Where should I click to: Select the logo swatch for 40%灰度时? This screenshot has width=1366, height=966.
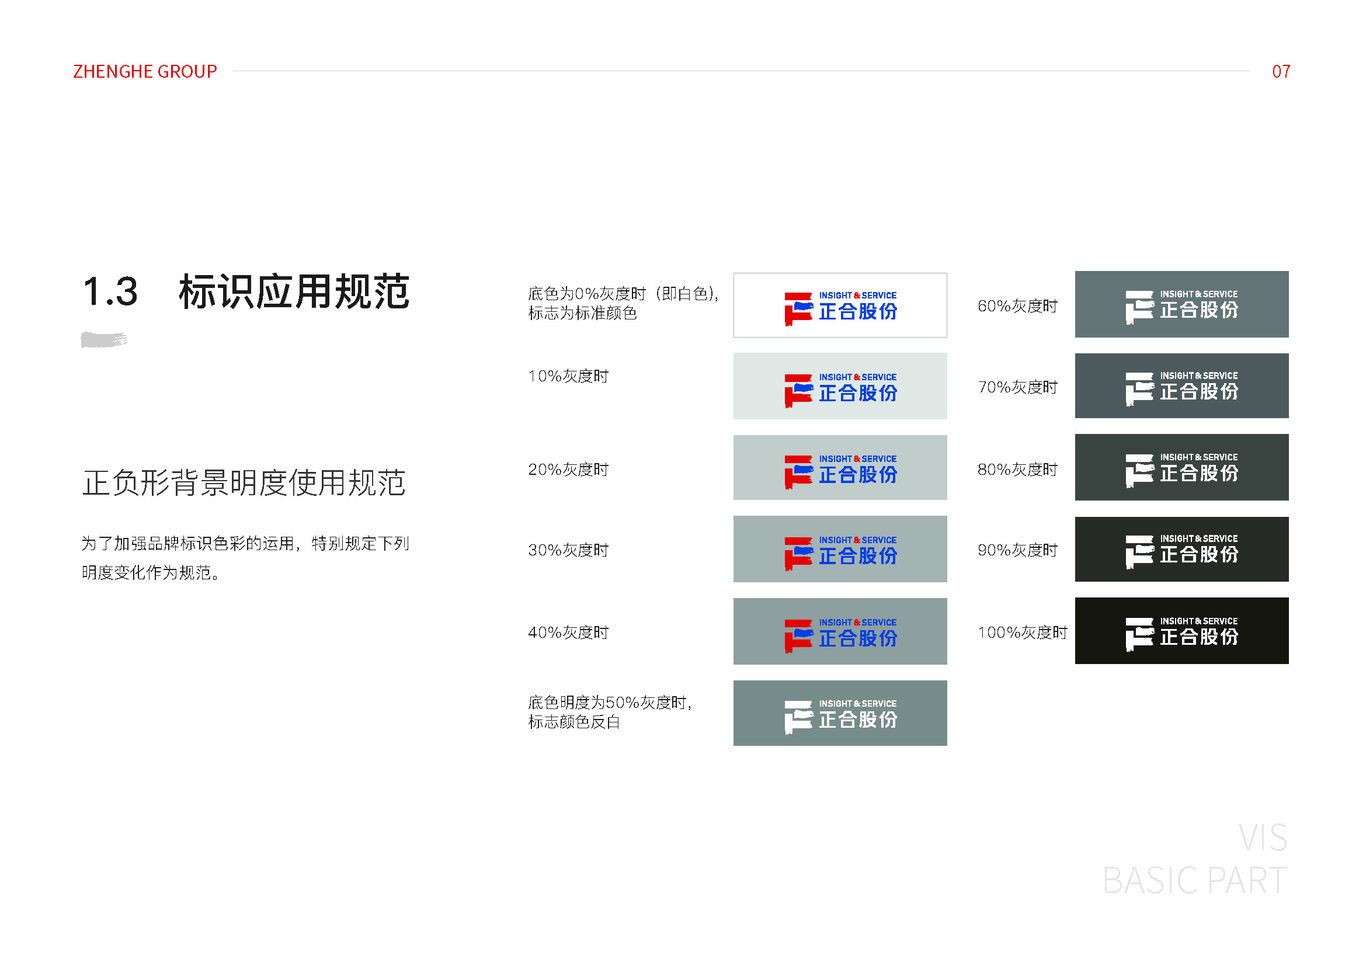click(x=840, y=631)
